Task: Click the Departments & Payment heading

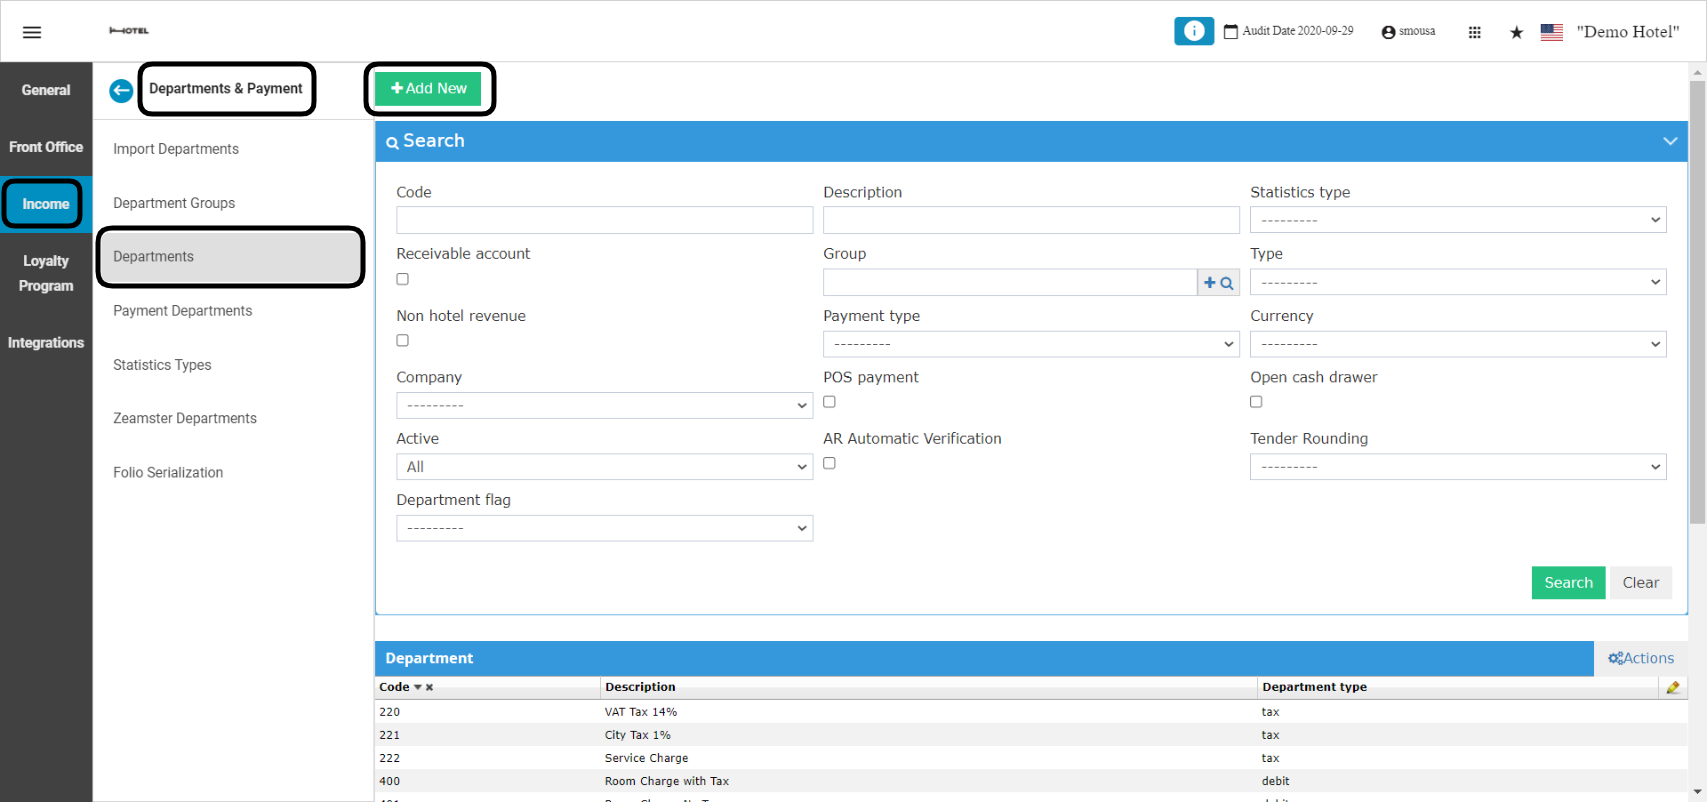Action: click(x=226, y=89)
